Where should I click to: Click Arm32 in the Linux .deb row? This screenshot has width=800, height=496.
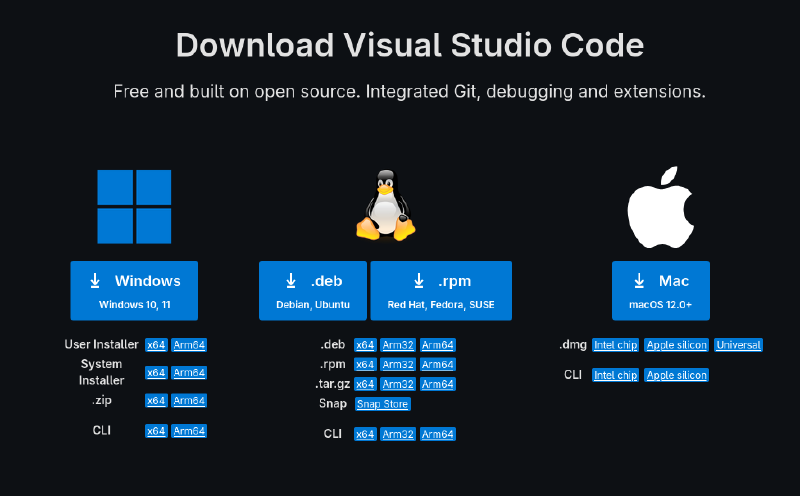coord(398,345)
